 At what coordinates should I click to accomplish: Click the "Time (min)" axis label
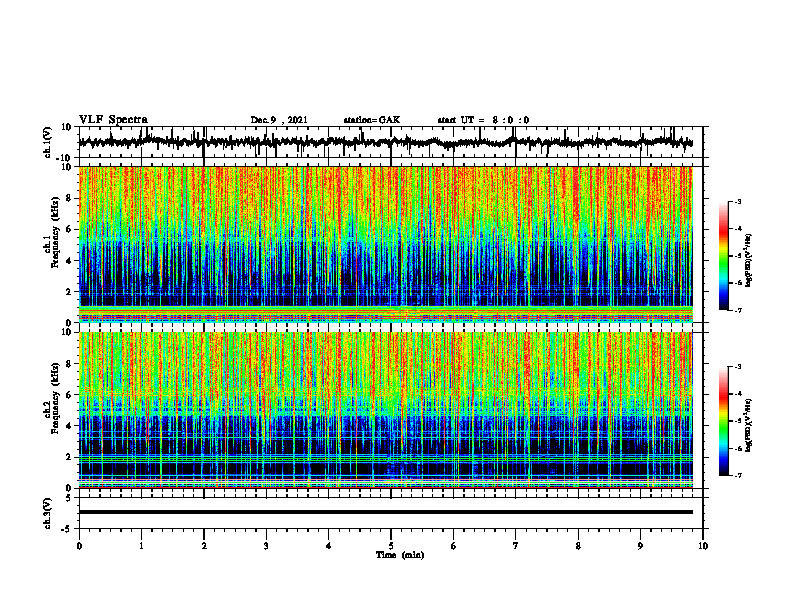coord(400,555)
